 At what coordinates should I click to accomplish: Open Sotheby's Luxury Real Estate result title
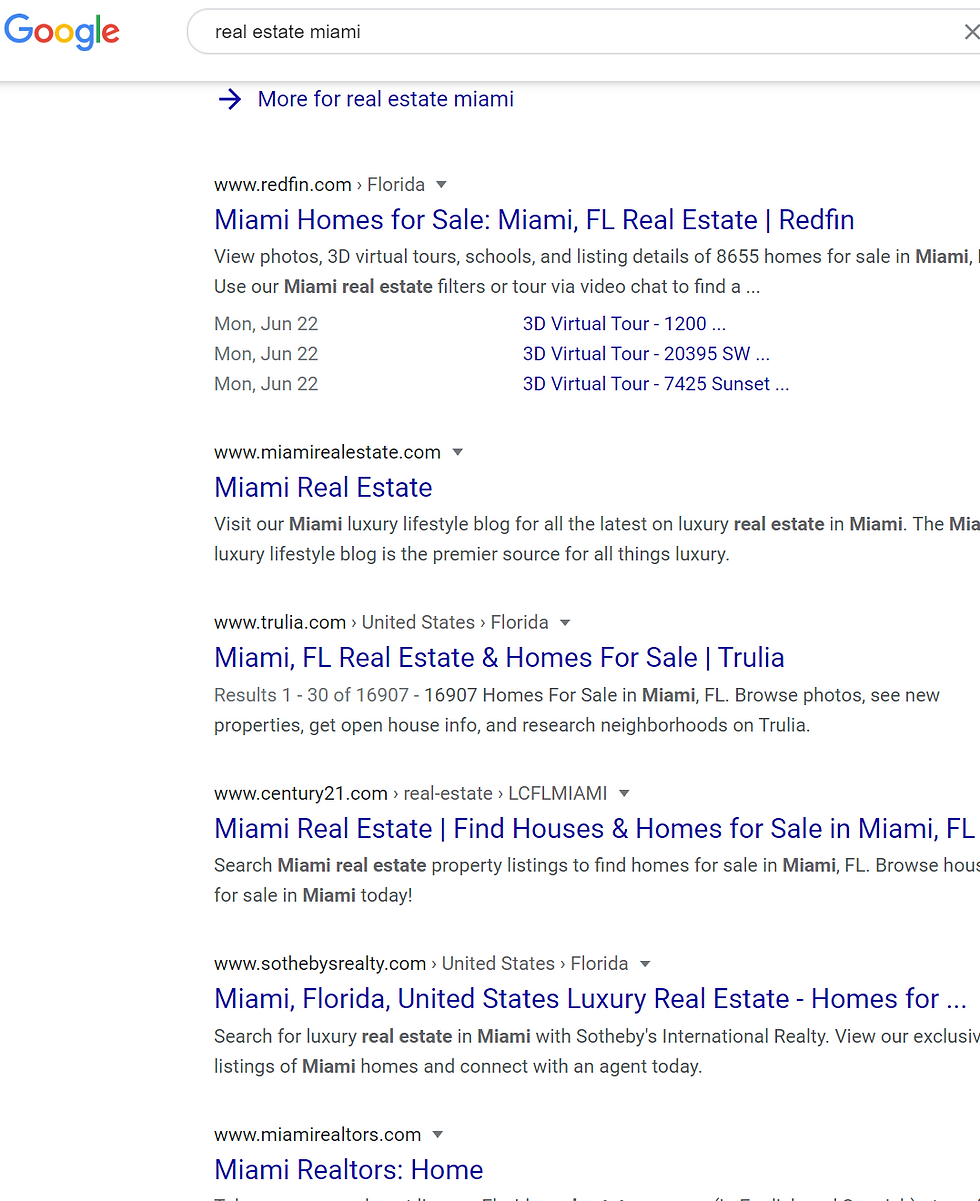590,998
